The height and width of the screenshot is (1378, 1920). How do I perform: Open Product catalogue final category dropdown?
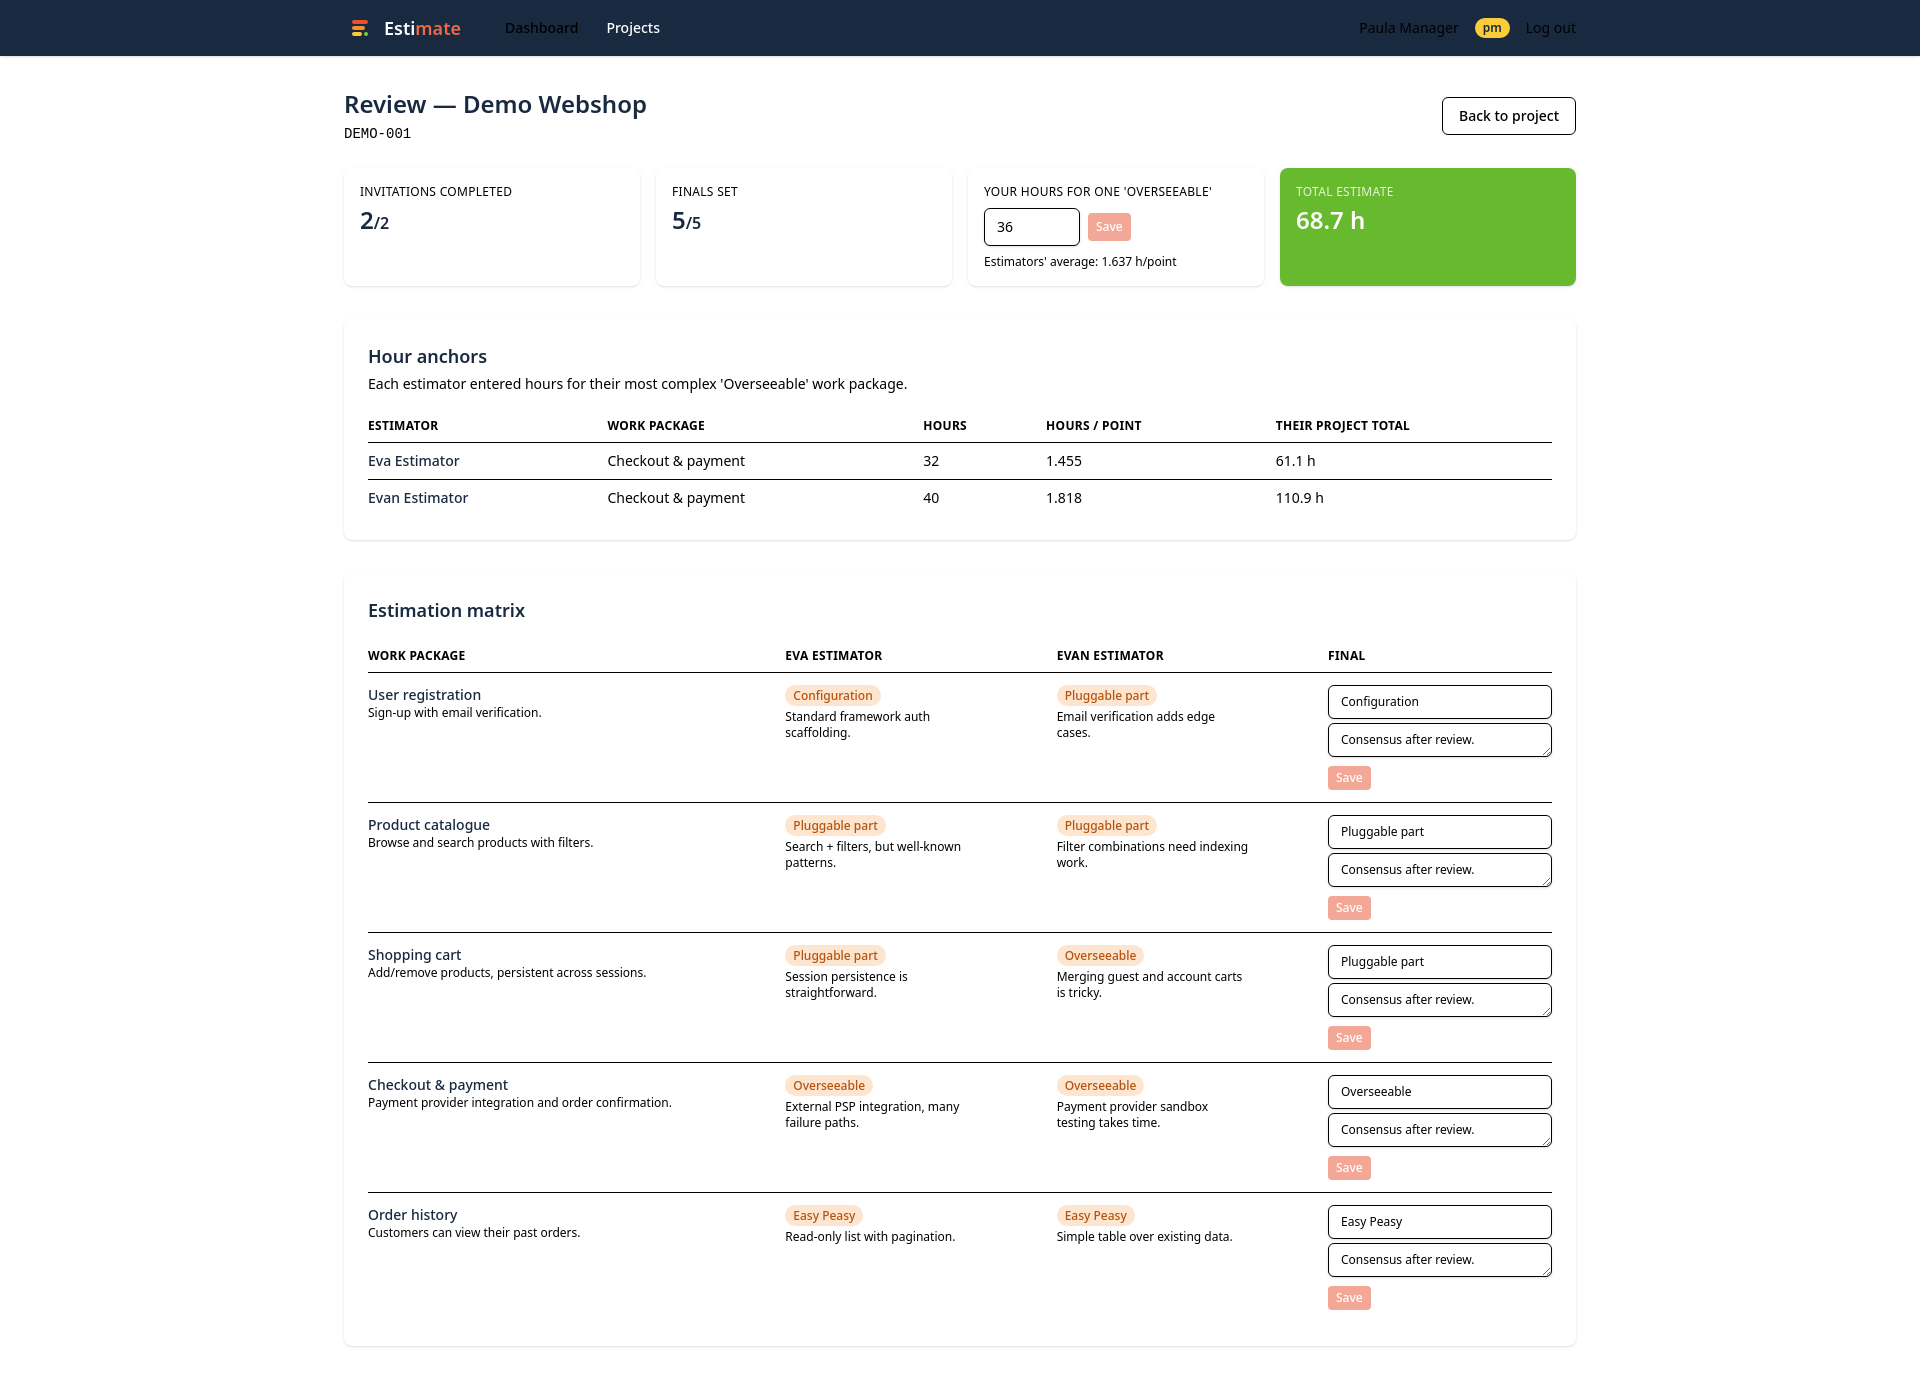tap(1439, 832)
